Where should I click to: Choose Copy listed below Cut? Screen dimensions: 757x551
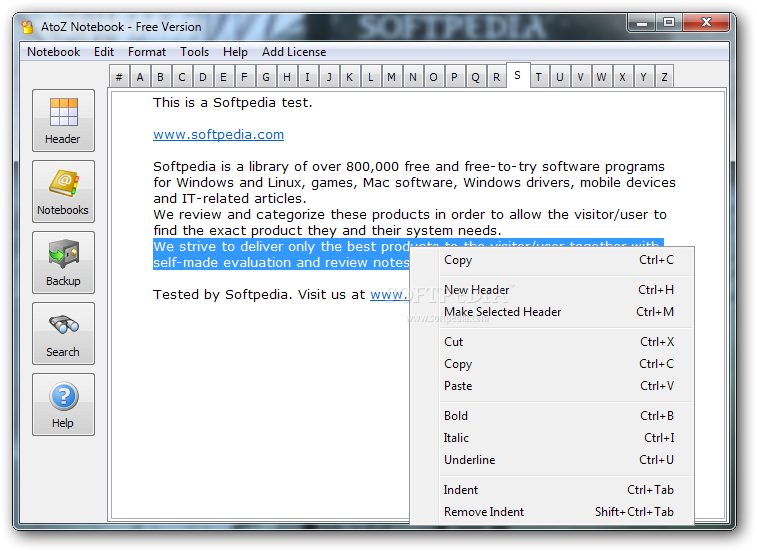(x=552, y=364)
